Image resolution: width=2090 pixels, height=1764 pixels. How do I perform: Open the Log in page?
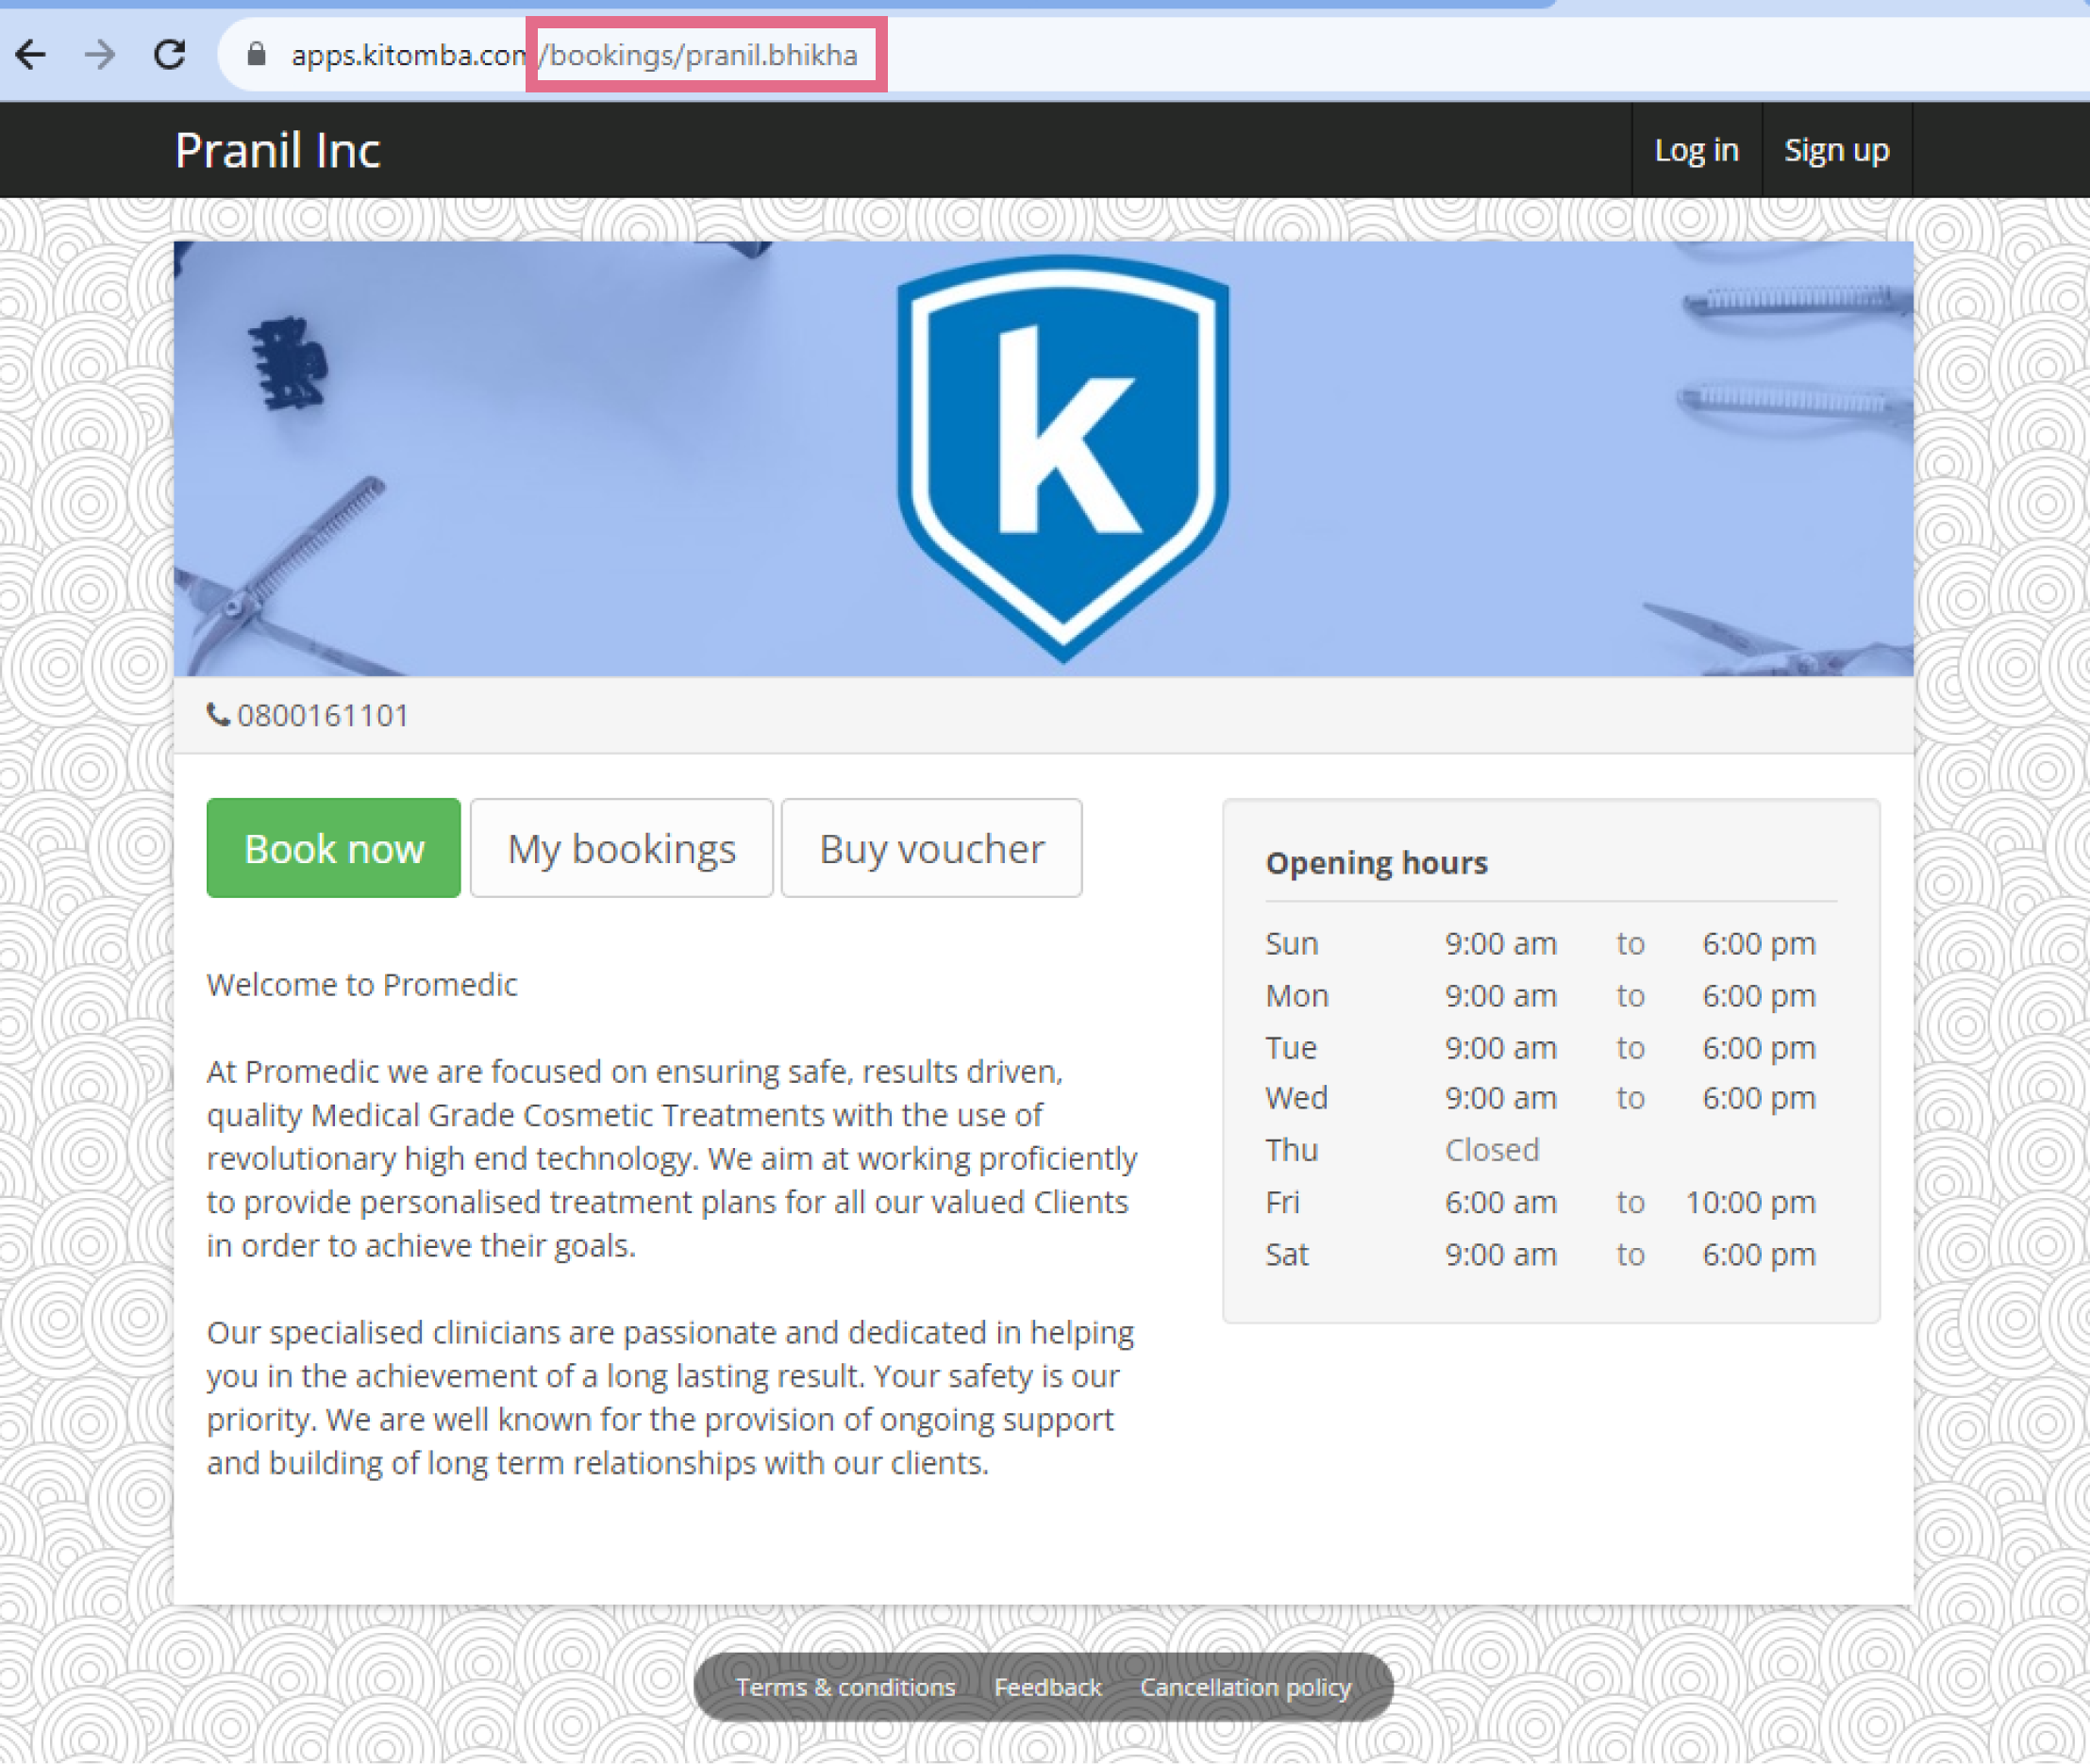1696,150
